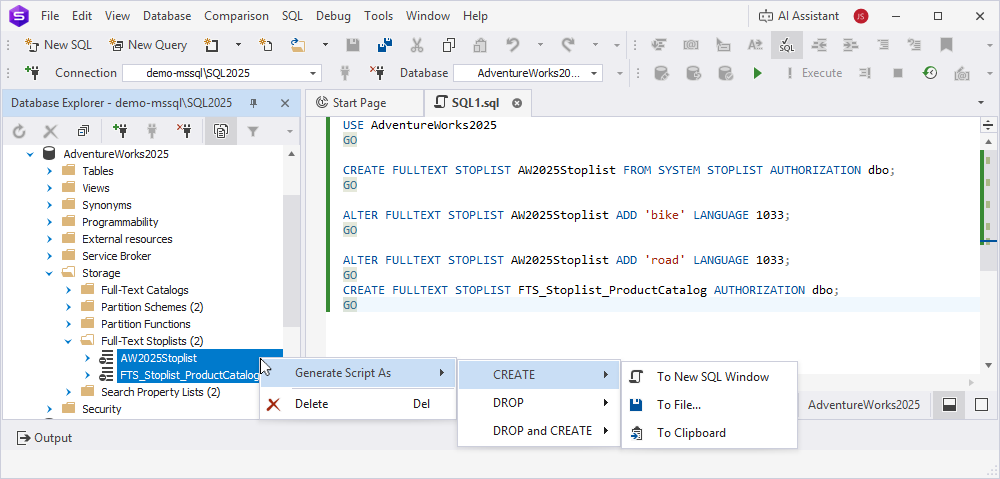Viewport: 1000px width, 479px height.
Task: Open the Output panel
Action: tap(44, 438)
